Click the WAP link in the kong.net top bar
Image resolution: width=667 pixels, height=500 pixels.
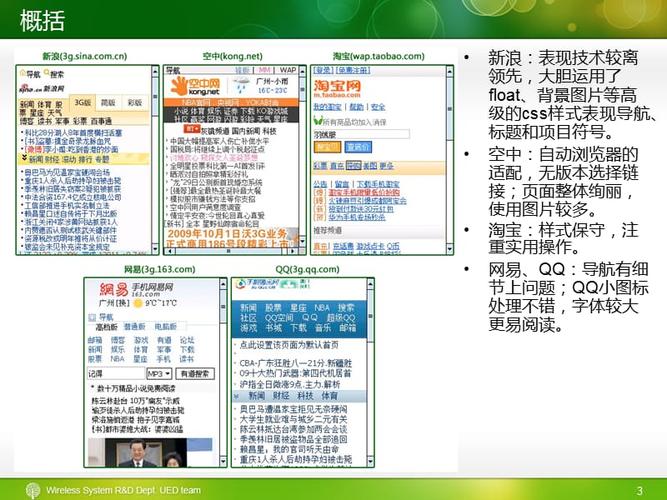287,70
